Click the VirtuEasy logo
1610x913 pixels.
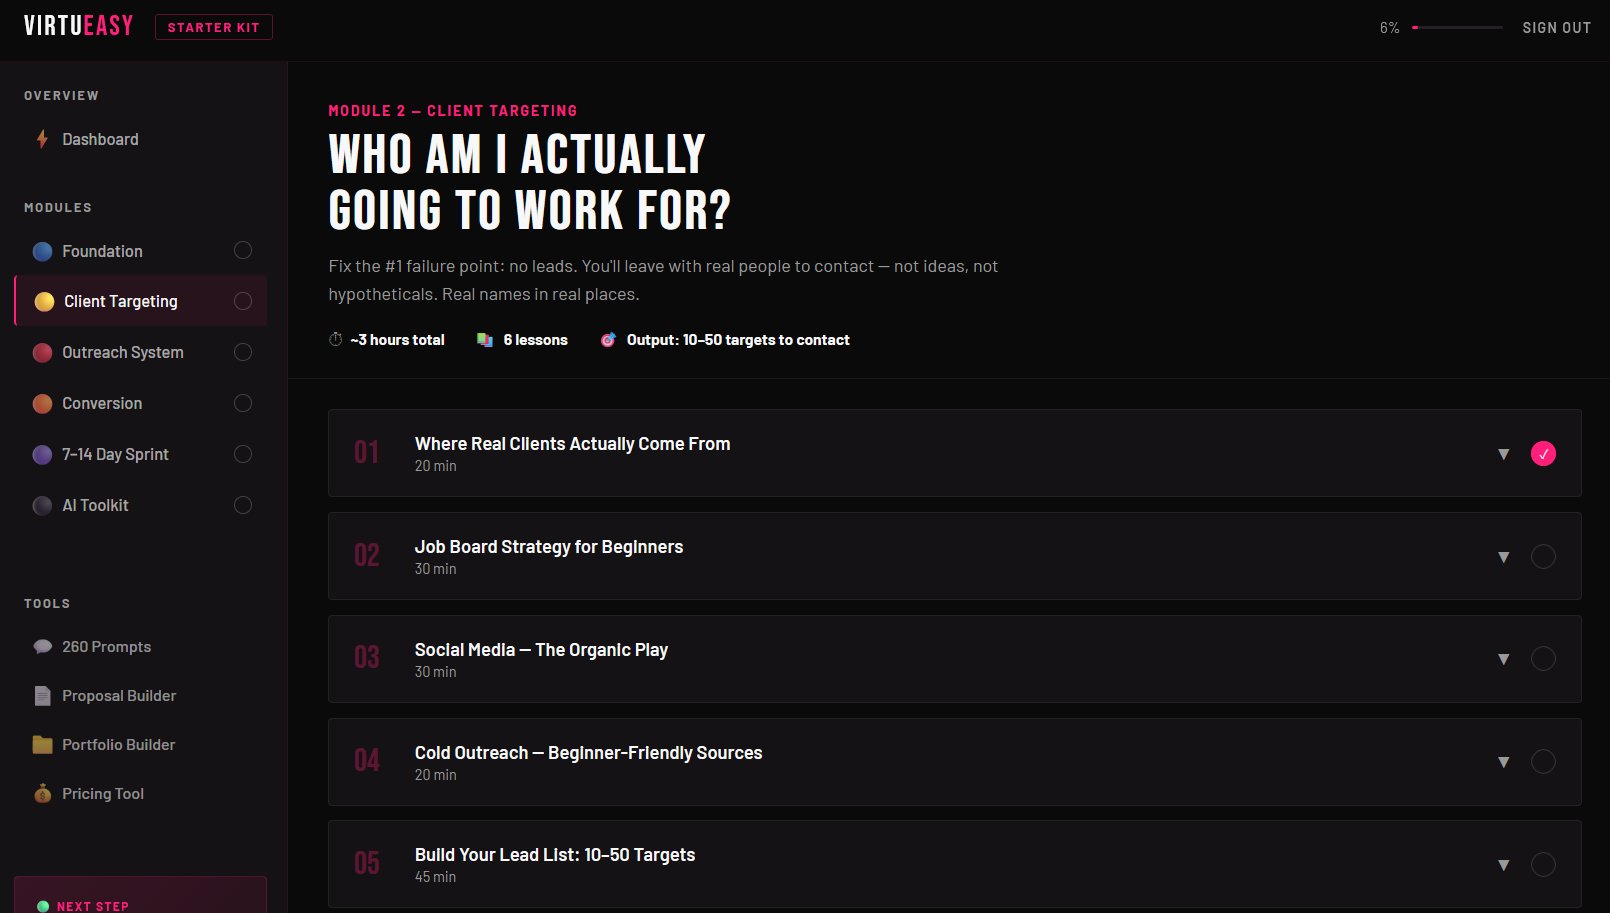[x=78, y=26]
